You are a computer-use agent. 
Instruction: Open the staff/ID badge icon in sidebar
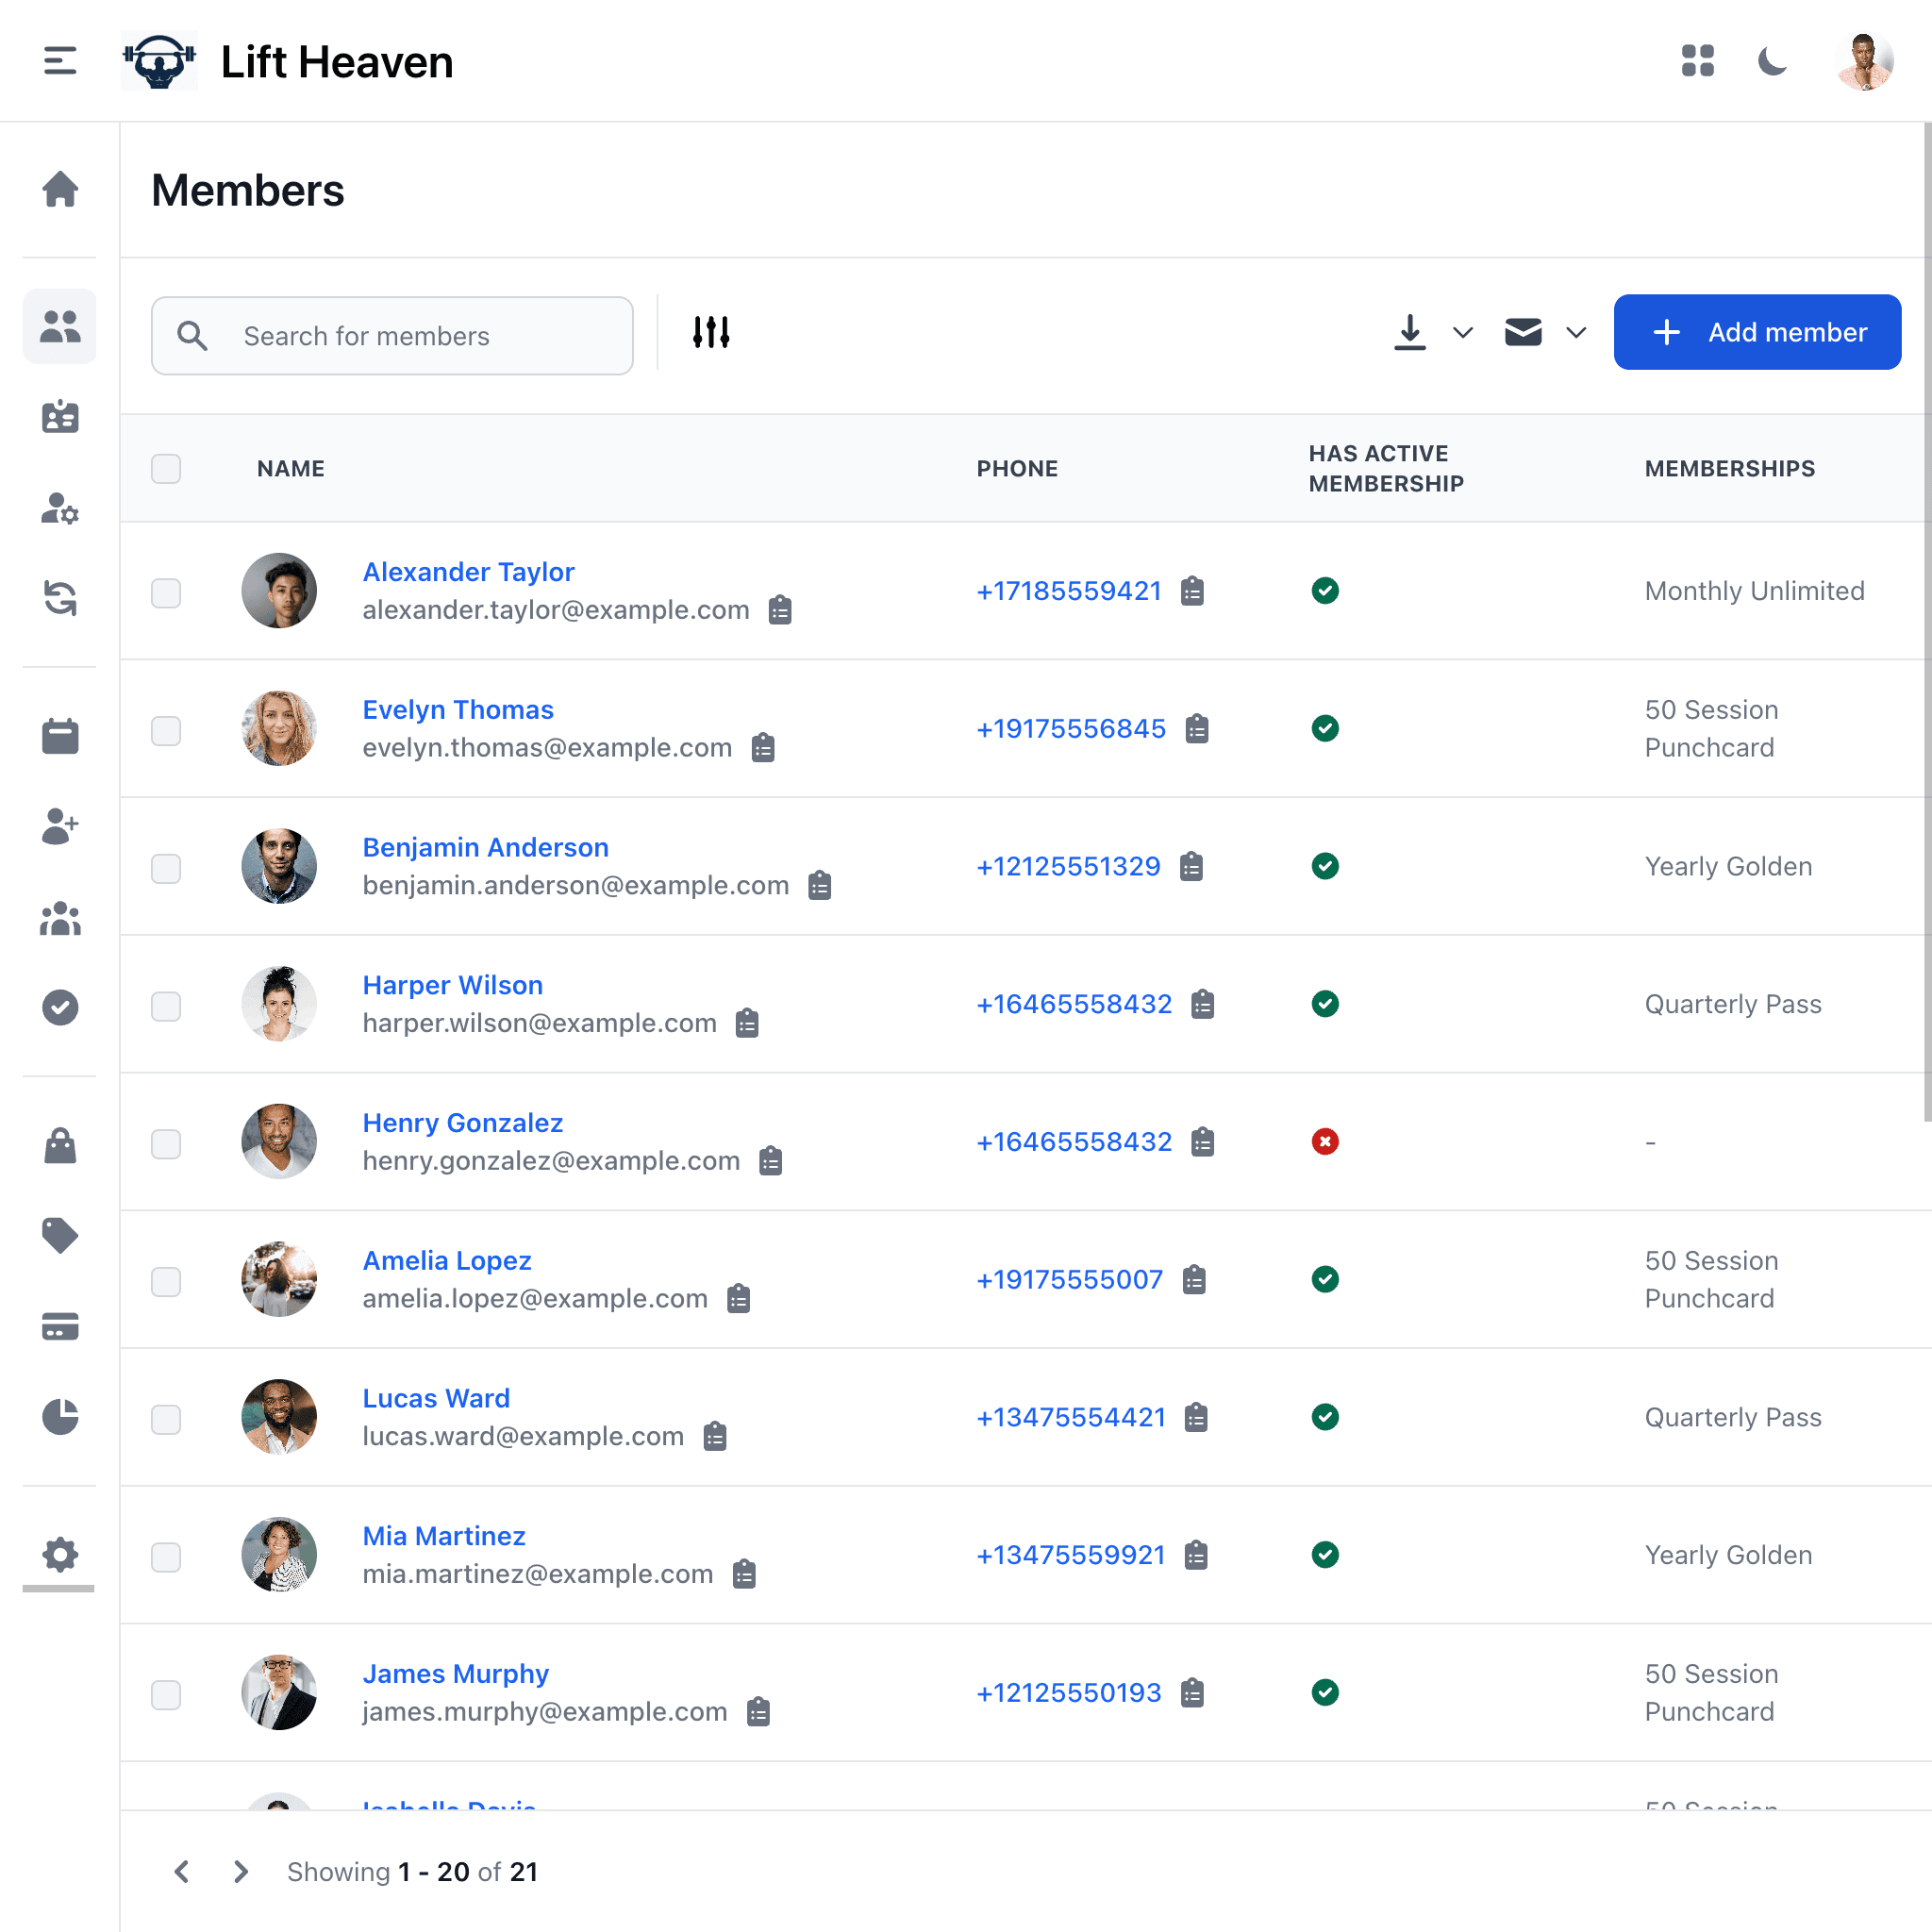click(x=60, y=418)
